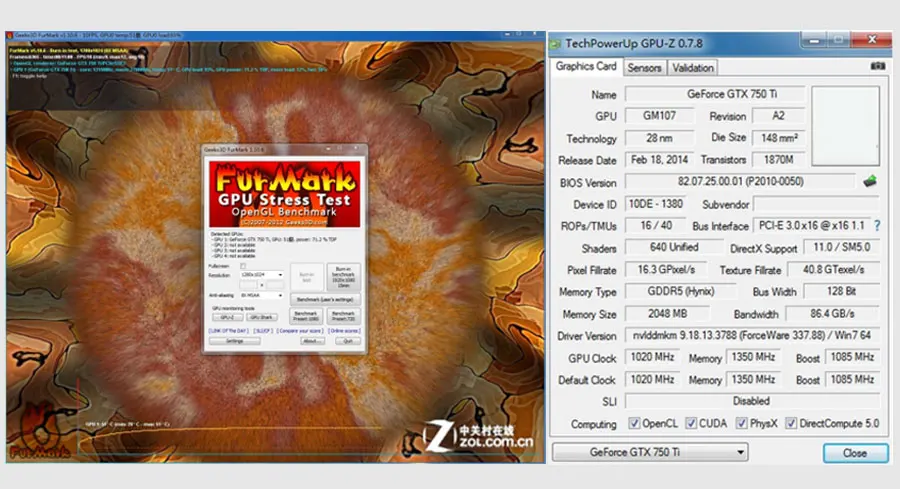Click the Bus Interface question mark icon
Screen dimensions: 900x489
coord(877,226)
